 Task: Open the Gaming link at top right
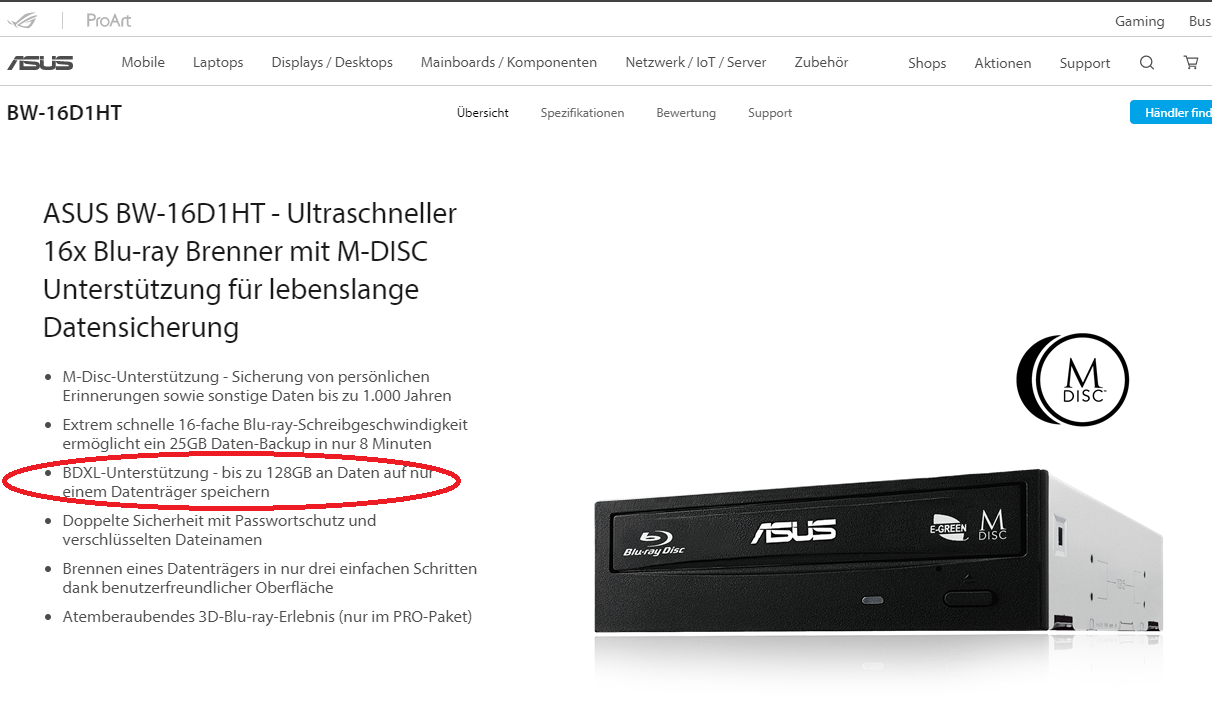tap(1140, 21)
